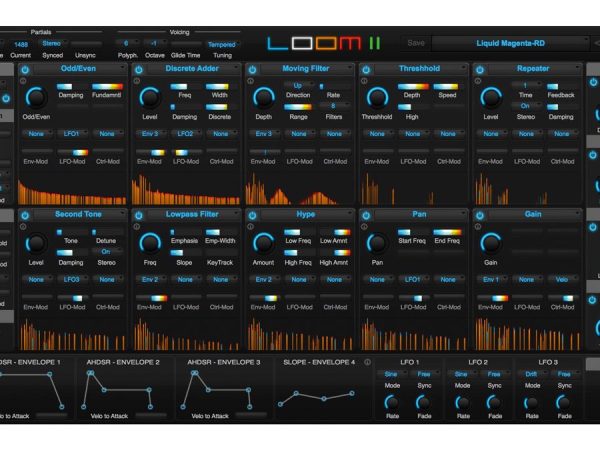The width and height of the screenshot is (600, 450).
Task: Open LFO2 mod source in Discrete Adder
Action: pos(186,134)
